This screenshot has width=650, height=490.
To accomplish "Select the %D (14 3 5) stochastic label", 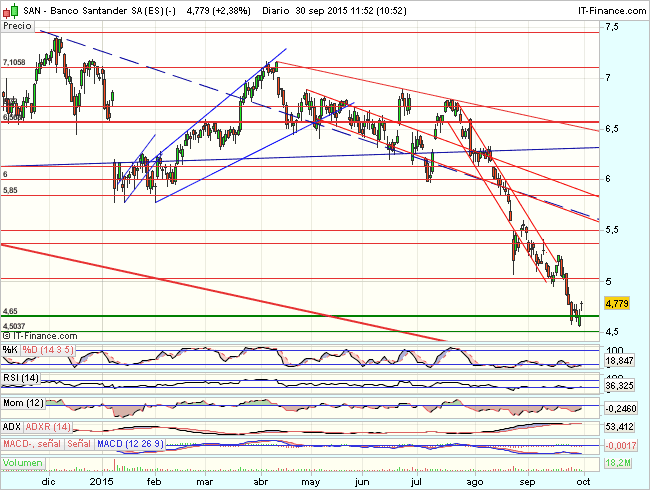I will 48,350.
